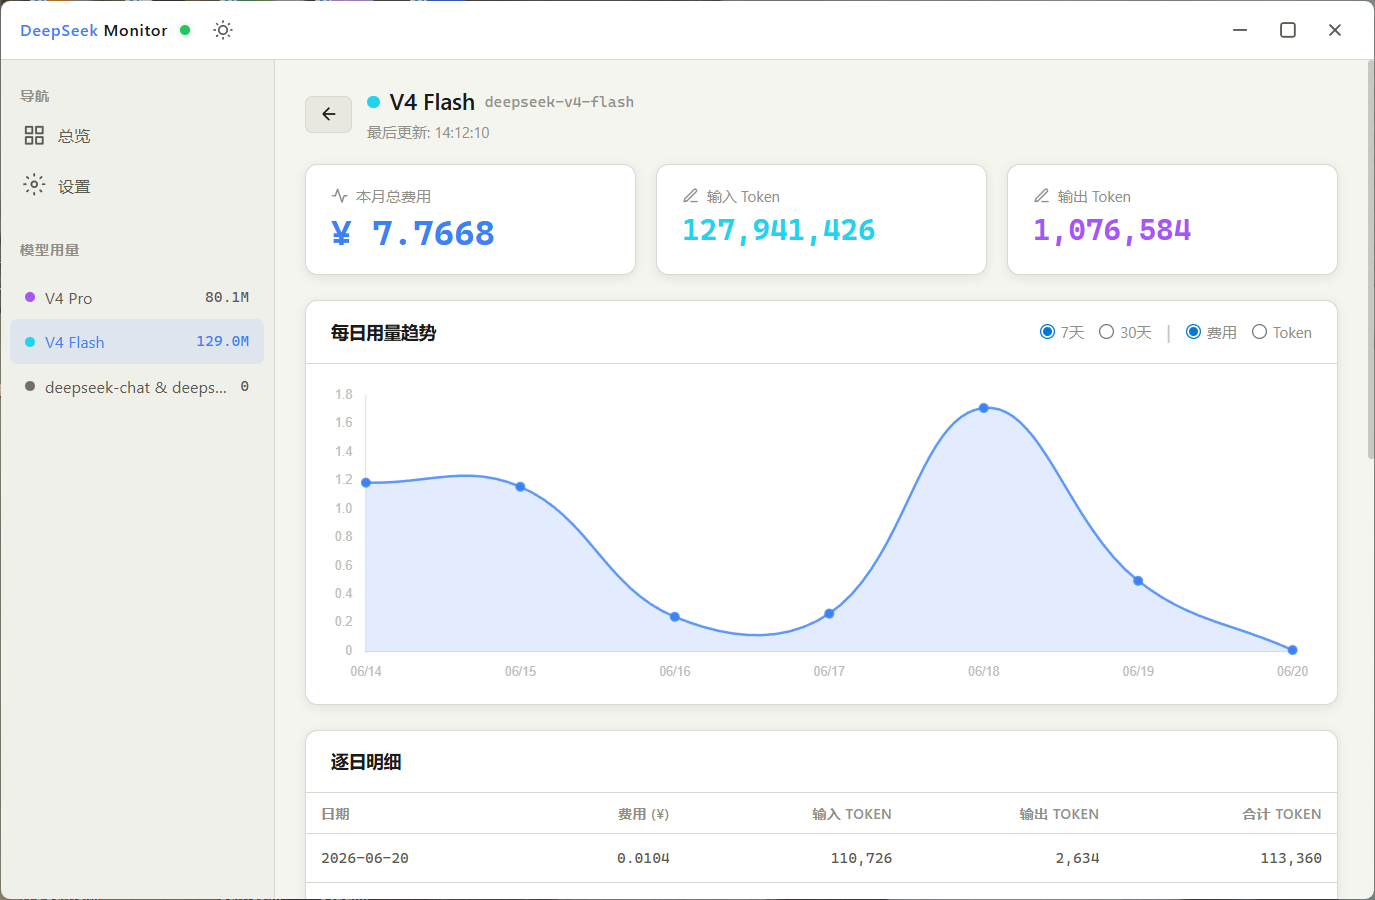The height and width of the screenshot is (900, 1375).
Task: Click the 2,634 output token cell
Action: click(x=1077, y=858)
